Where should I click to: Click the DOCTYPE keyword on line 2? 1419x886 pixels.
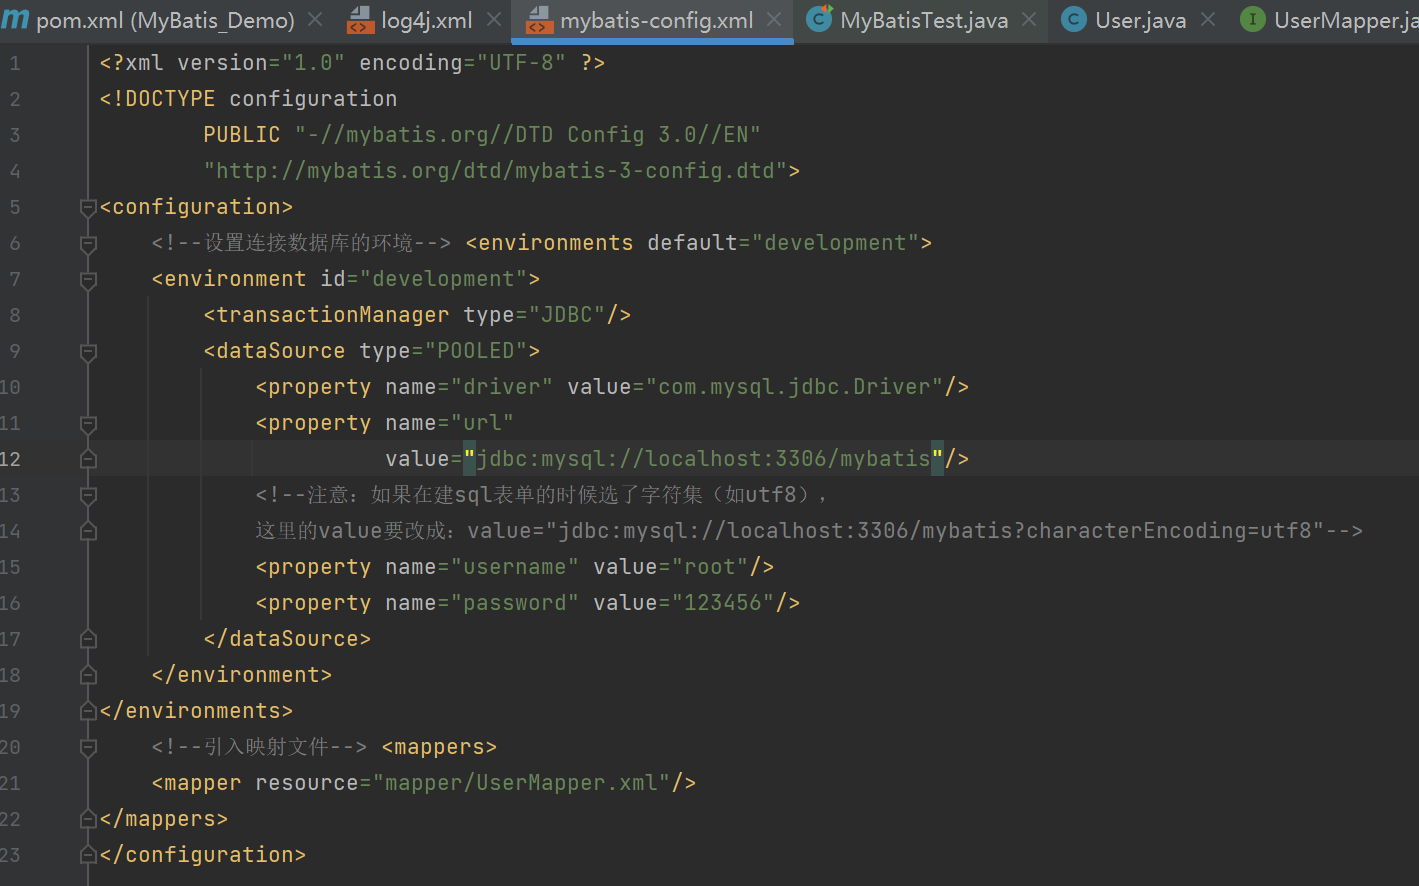(x=164, y=99)
